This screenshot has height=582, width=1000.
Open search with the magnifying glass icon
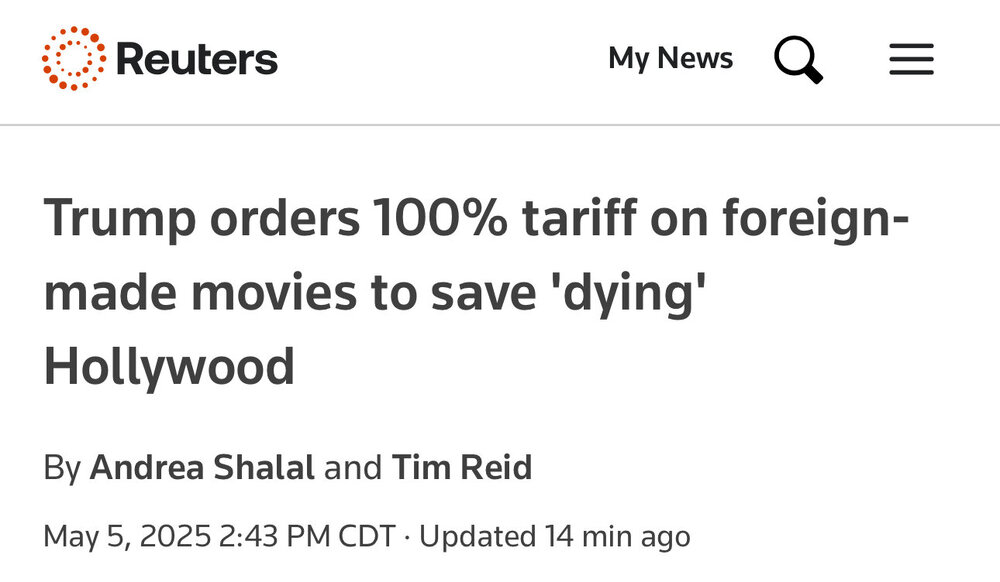pyautogui.click(x=798, y=59)
